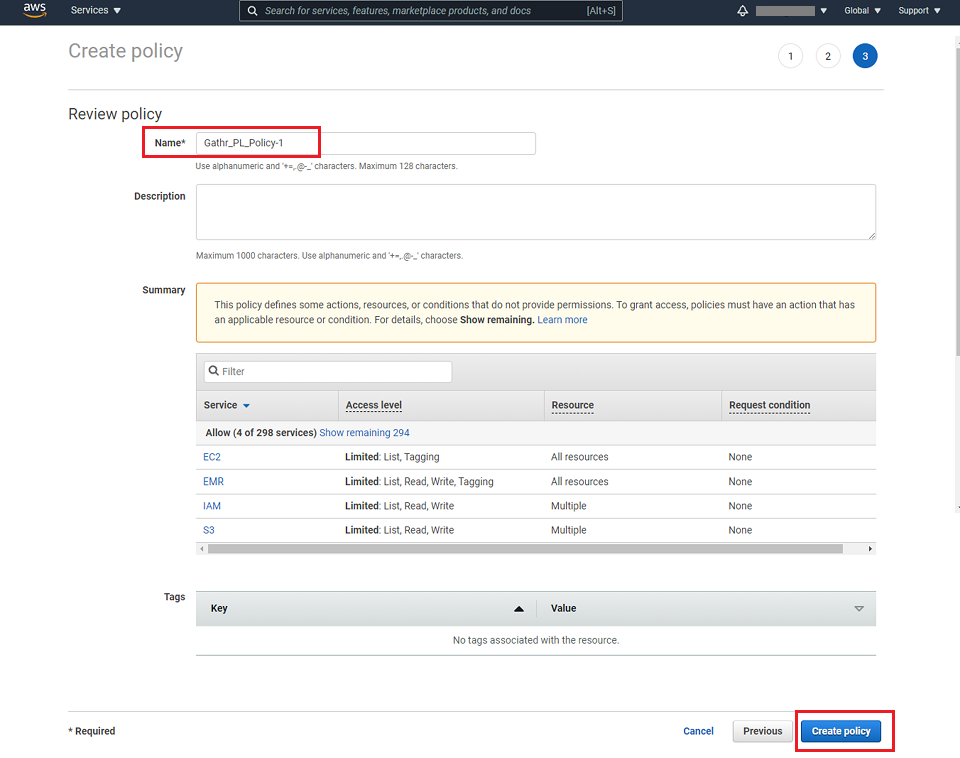
Task: Open the Learn more link
Action: pyautogui.click(x=562, y=320)
